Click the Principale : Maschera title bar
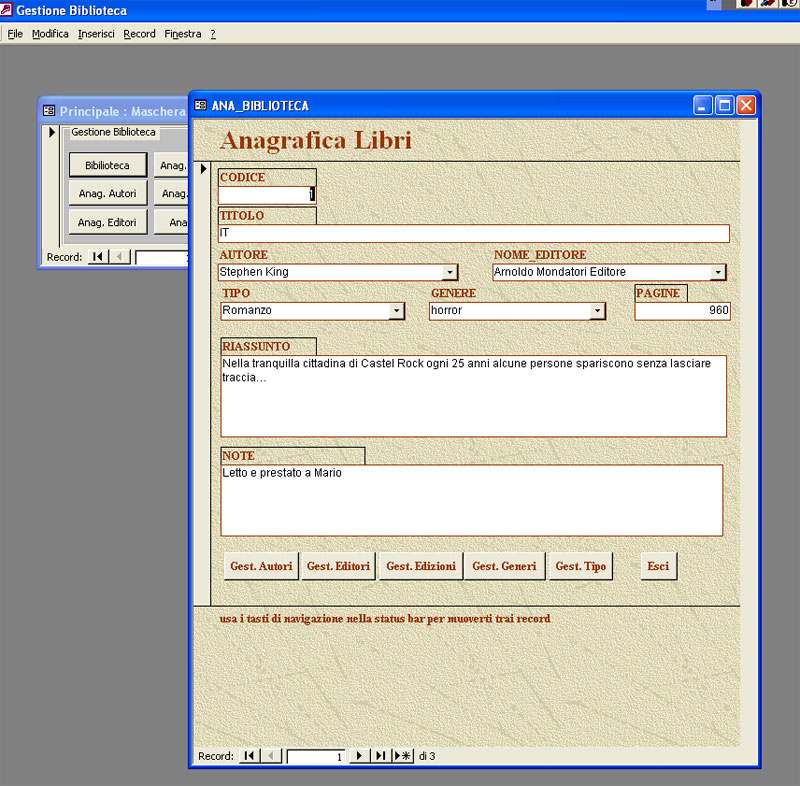The image size is (800, 786). 115,111
